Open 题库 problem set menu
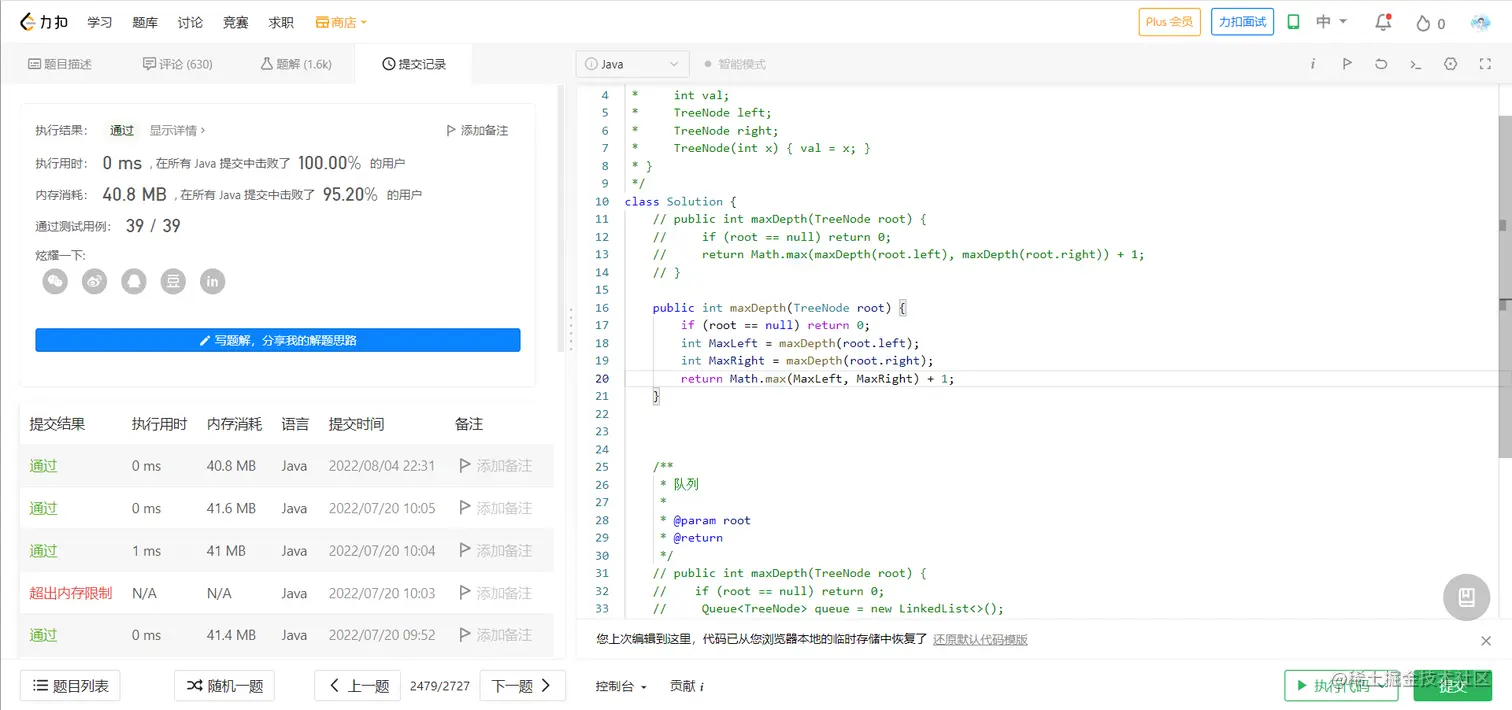 pos(145,22)
